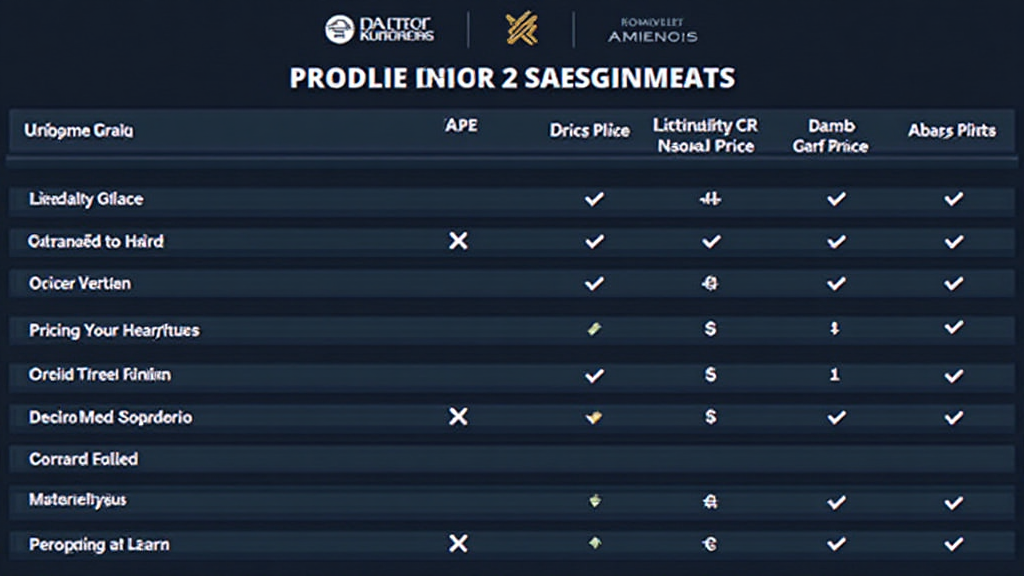Click the X mark in Peropding at Learn row
The image size is (1024, 576).
(x=458, y=544)
